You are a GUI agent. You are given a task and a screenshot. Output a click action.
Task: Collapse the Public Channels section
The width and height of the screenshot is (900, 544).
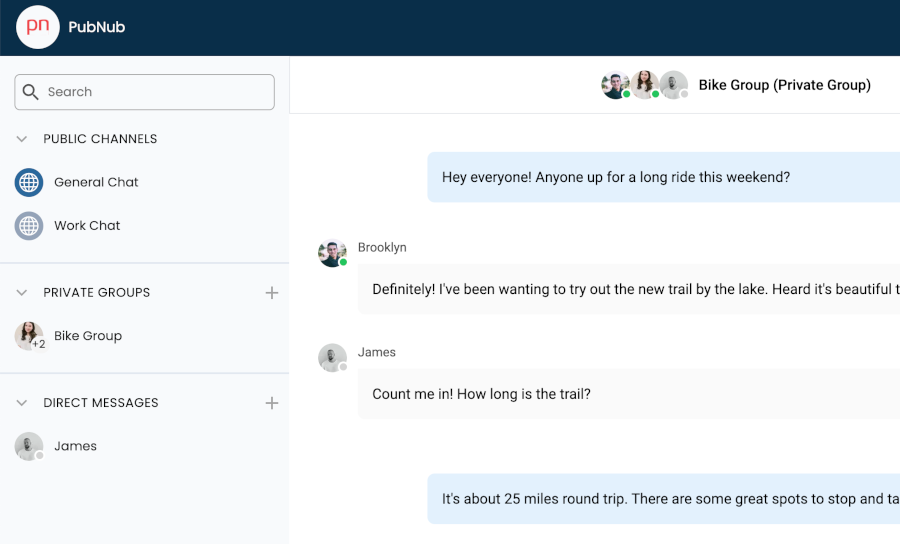coord(22,139)
